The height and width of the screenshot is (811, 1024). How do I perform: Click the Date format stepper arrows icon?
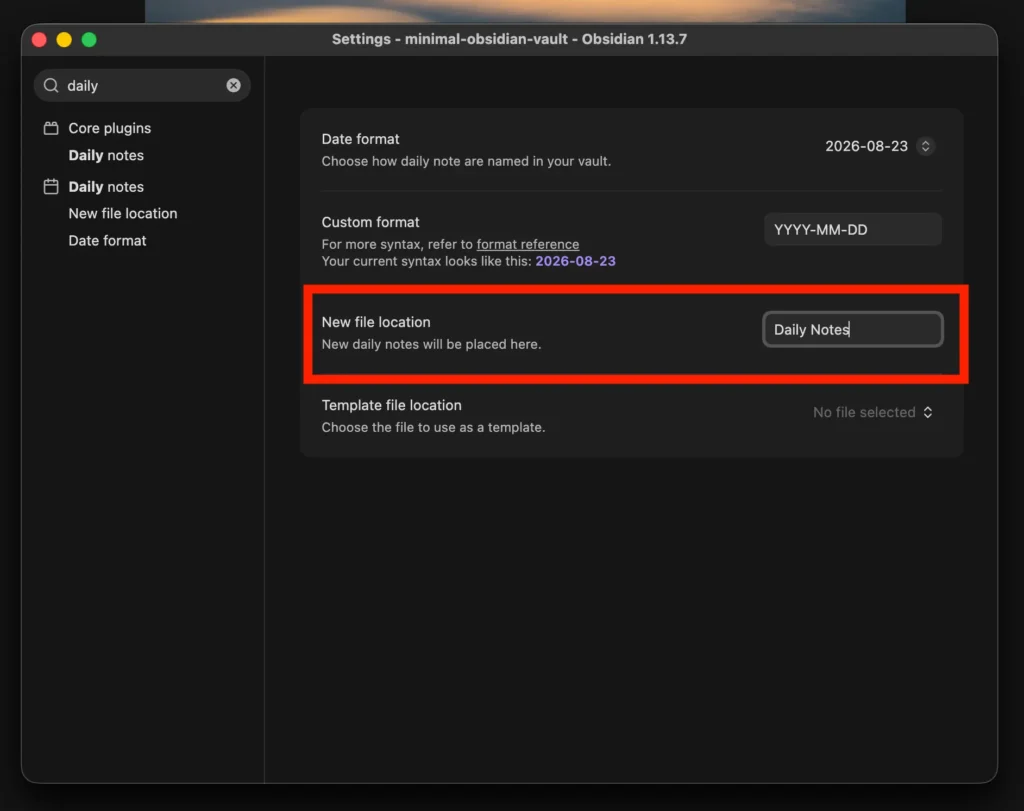pyautogui.click(x=925, y=146)
